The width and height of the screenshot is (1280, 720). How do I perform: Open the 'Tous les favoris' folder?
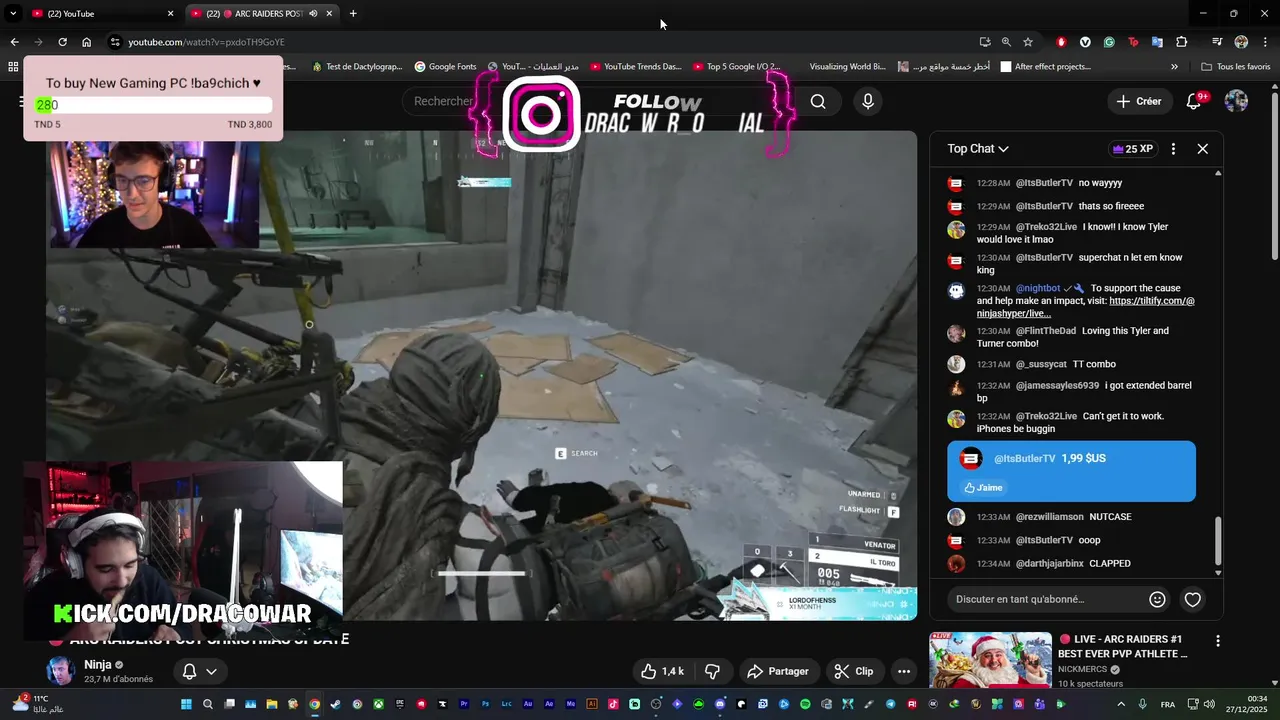click(x=1236, y=67)
